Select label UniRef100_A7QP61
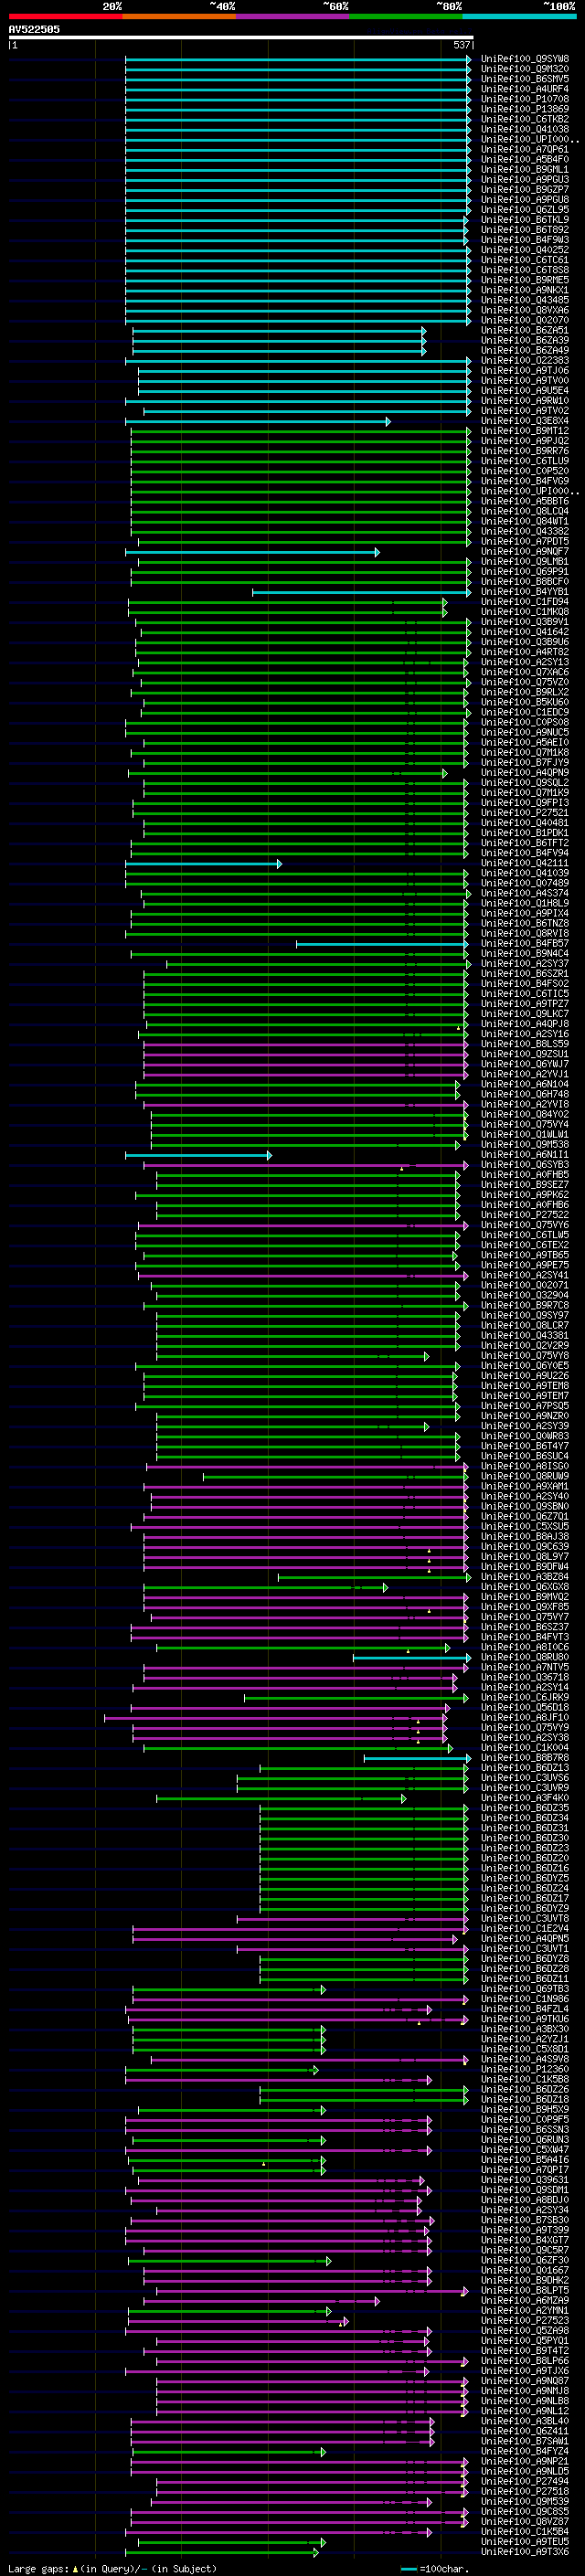Viewport: 585px width, 2576px height. point(525,149)
